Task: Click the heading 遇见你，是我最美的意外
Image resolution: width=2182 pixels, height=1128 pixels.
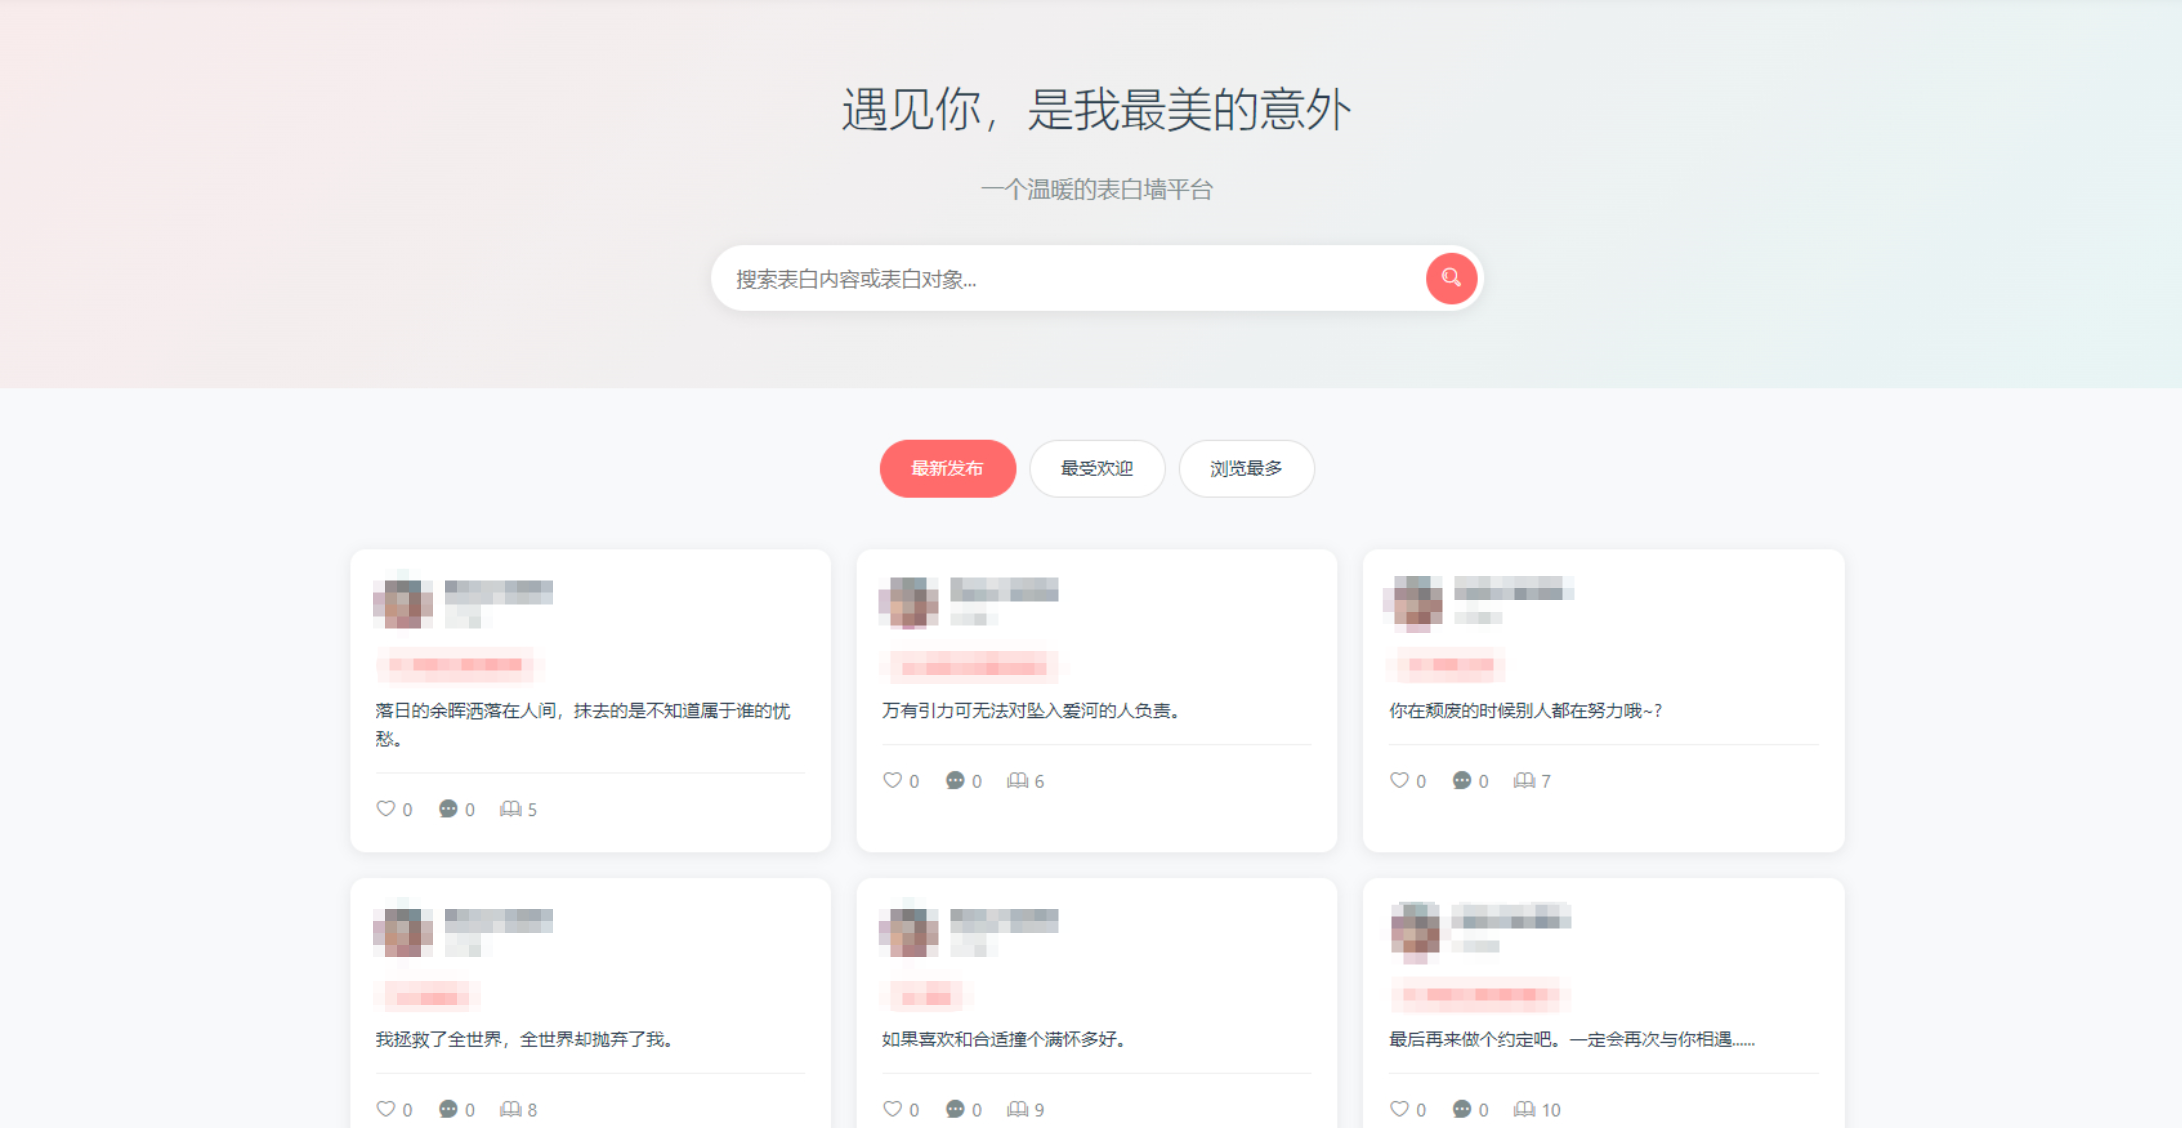Action: pos(1096,110)
